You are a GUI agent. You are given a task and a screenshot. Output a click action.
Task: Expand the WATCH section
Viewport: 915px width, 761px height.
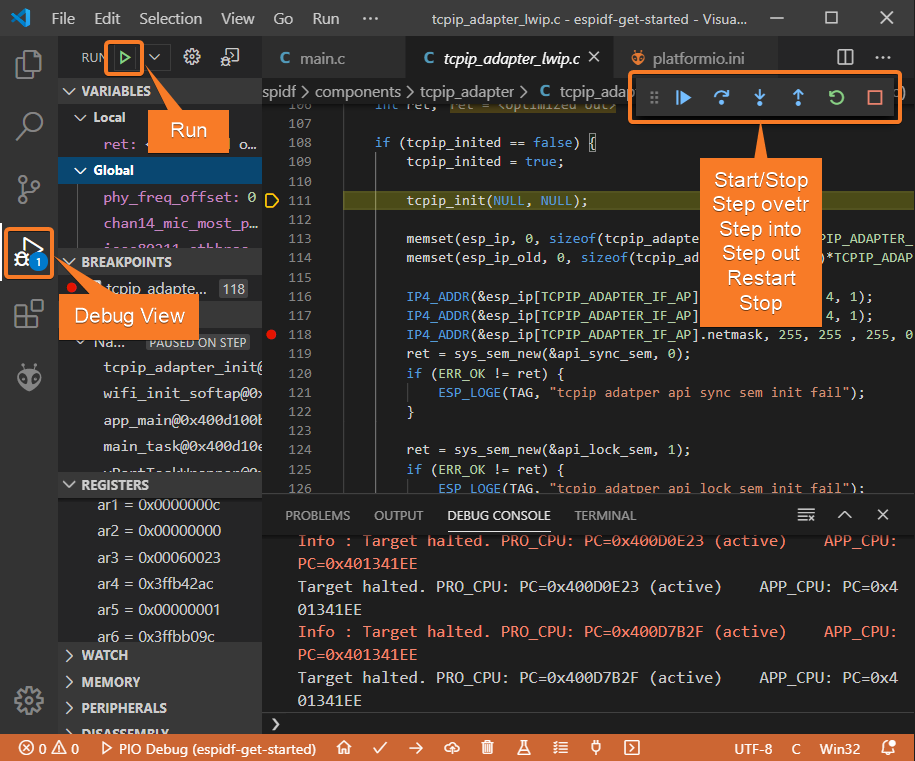click(104, 656)
